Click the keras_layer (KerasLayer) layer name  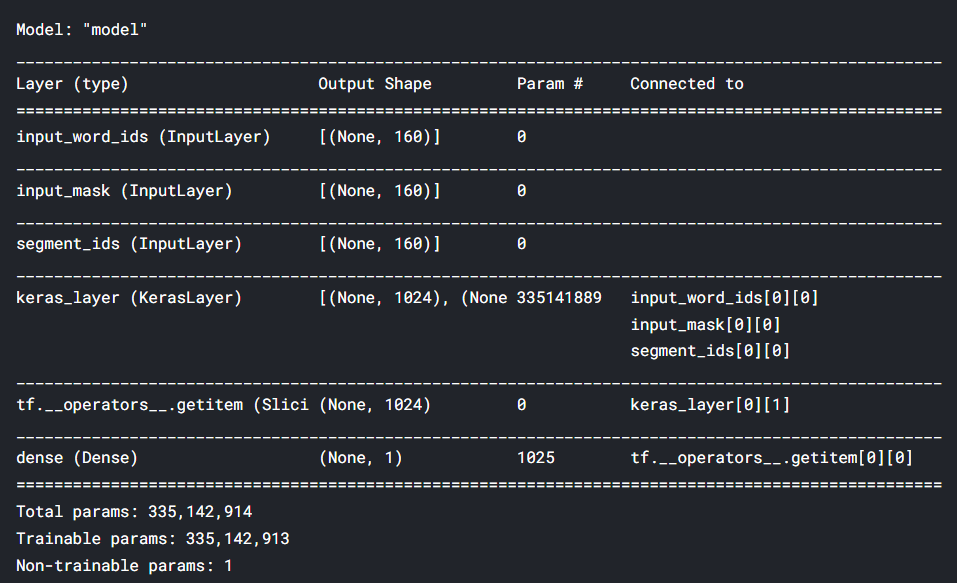[129, 298]
